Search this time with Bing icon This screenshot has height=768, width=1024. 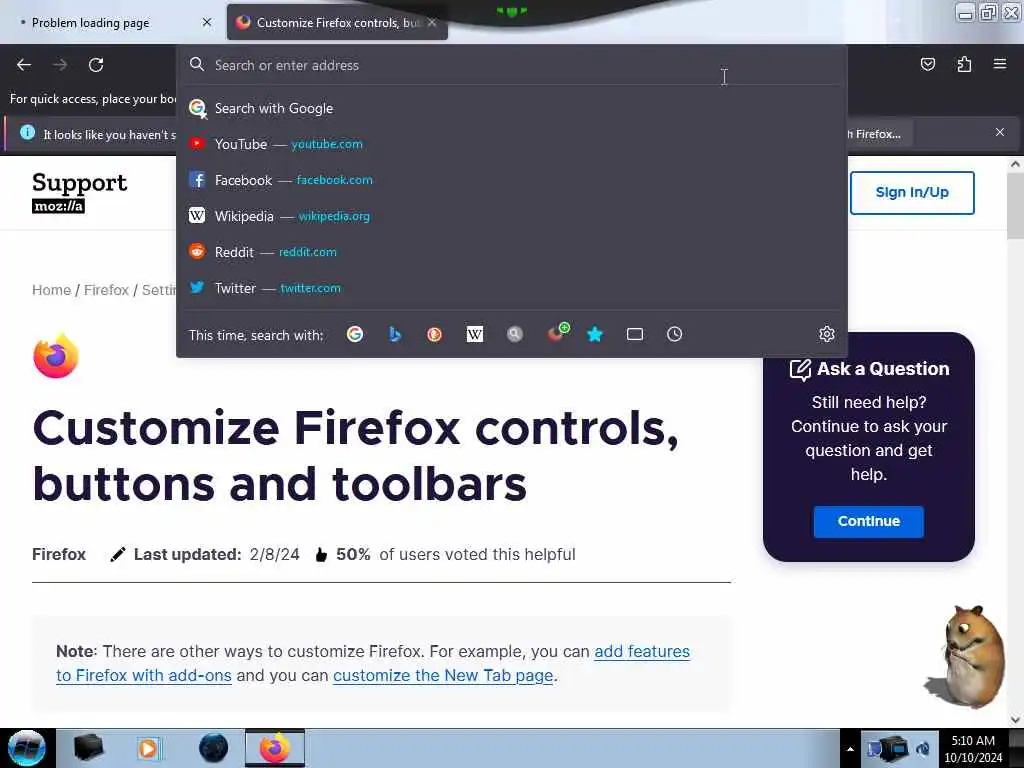394,334
